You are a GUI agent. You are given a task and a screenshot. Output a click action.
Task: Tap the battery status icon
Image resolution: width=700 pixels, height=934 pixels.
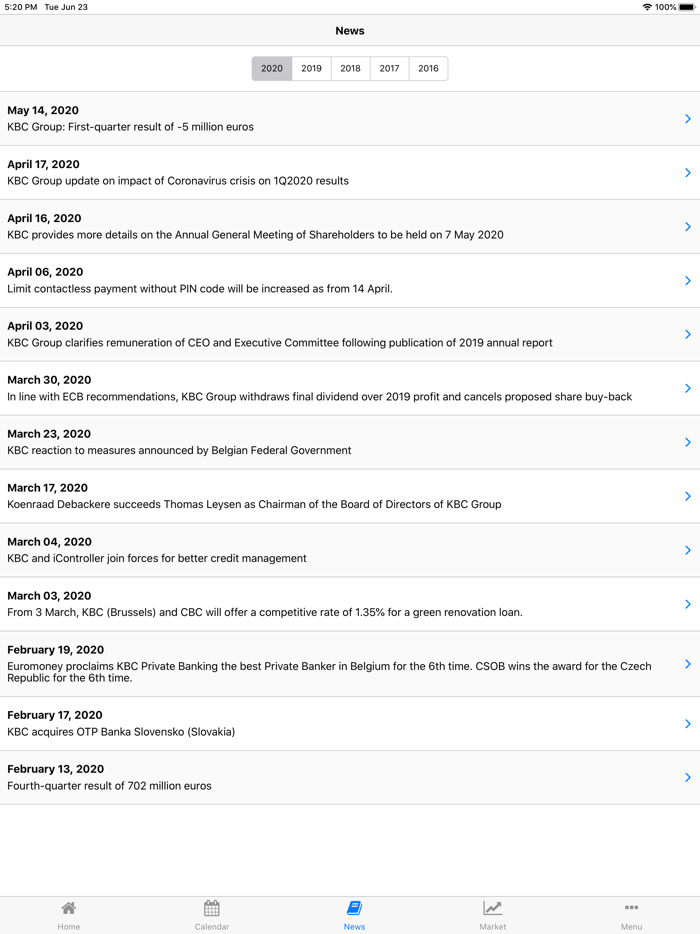[686, 7]
